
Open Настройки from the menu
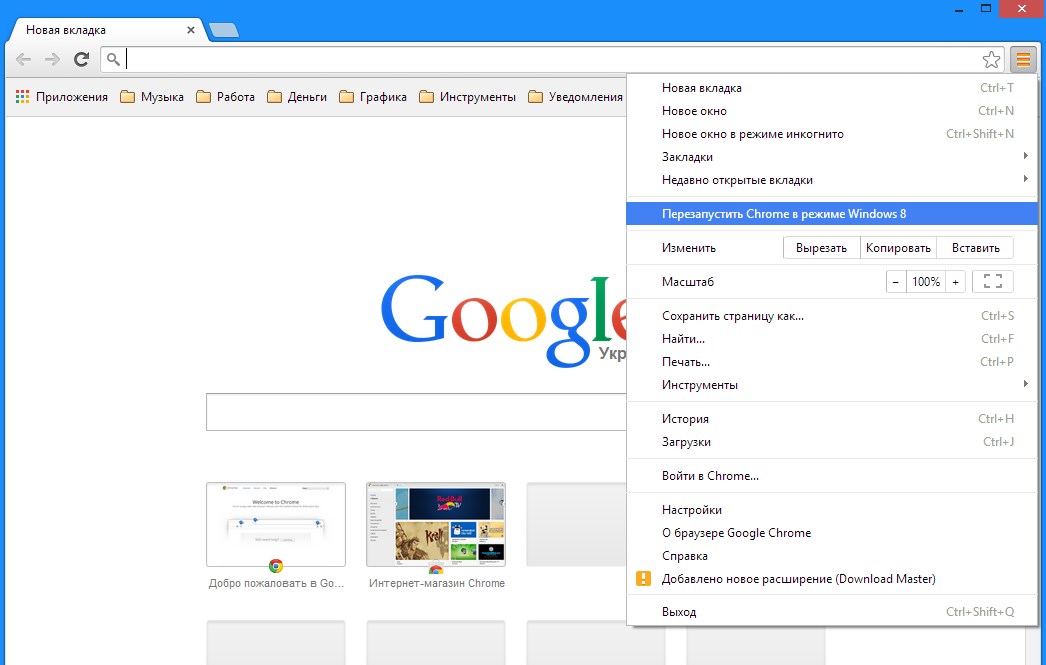pyautogui.click(x=832, y=510)
